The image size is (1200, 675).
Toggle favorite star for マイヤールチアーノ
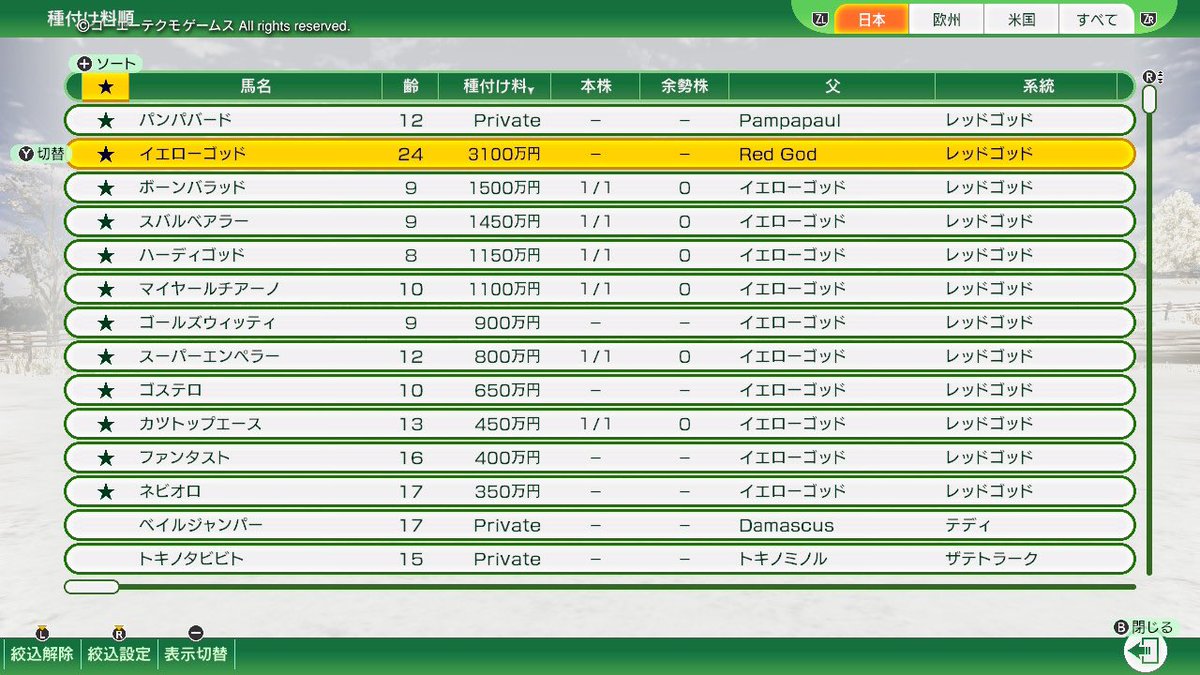point(105,289)
